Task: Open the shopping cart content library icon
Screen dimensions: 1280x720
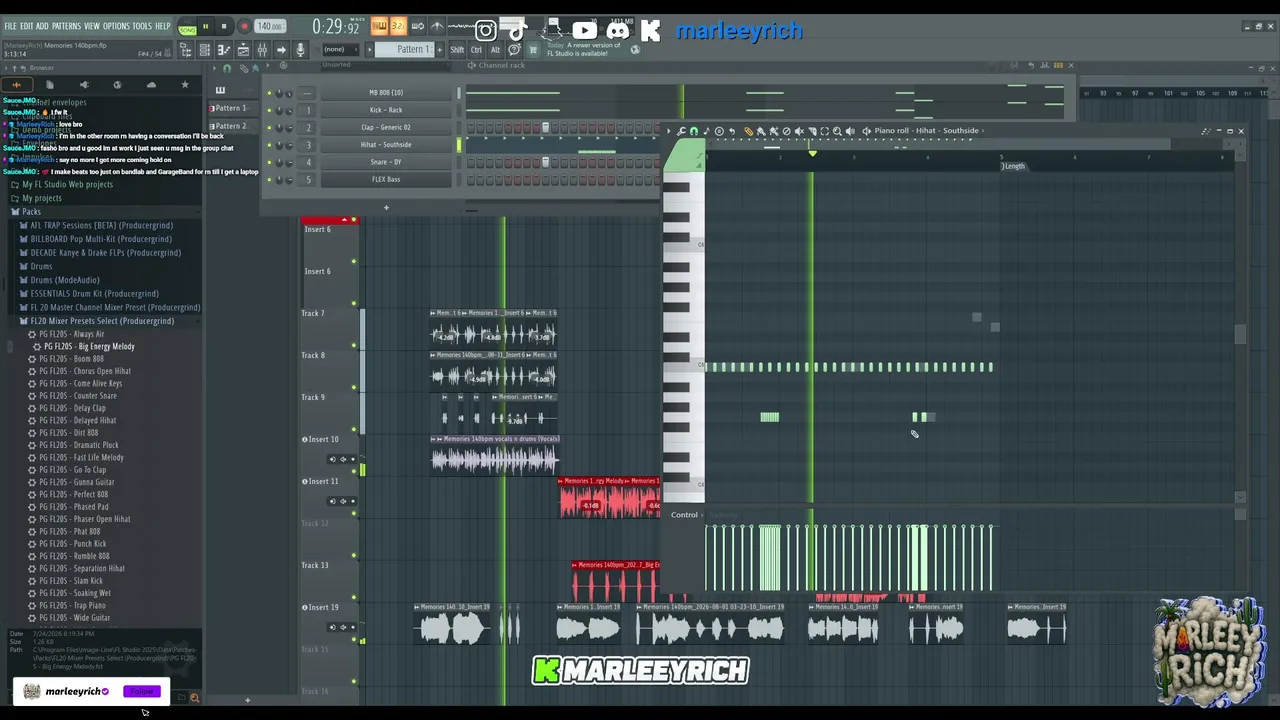Action: pyautogui.click(x=533, y=50)
